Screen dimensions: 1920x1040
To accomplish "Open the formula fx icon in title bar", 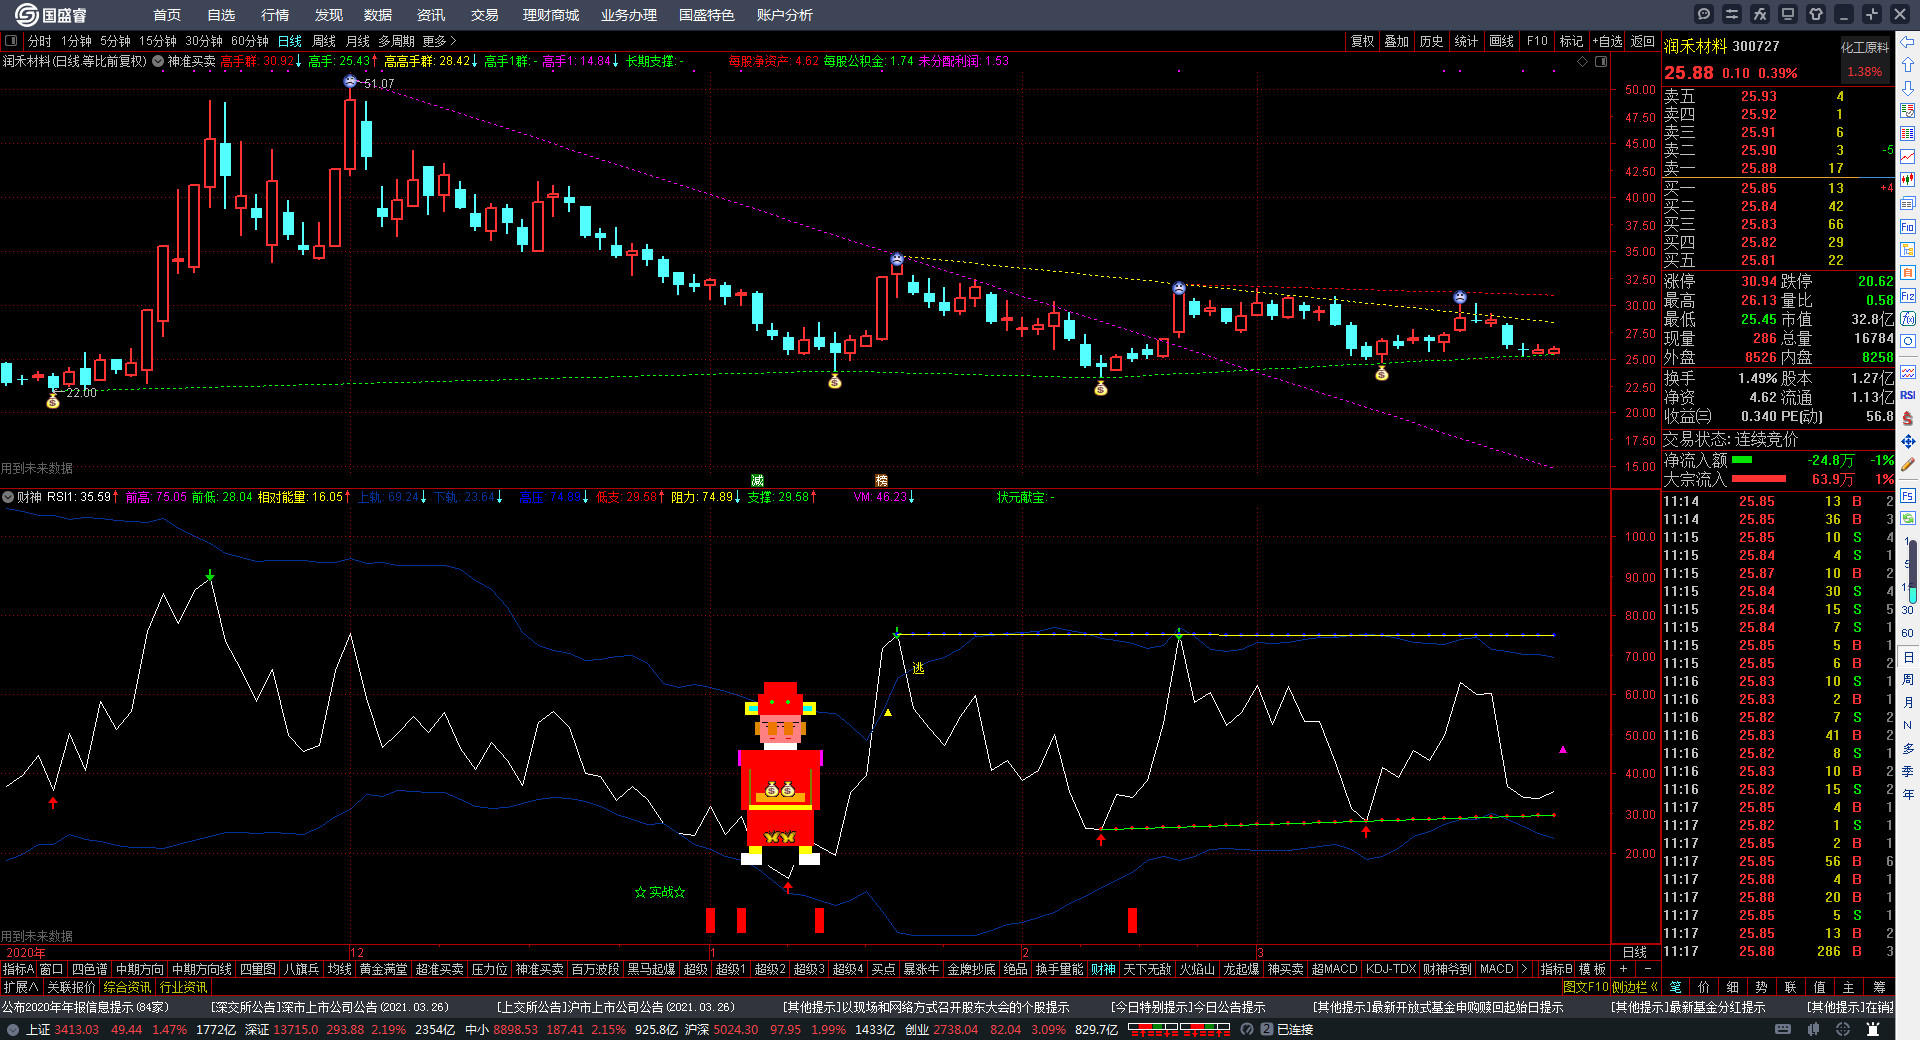I will [1760, 14].
